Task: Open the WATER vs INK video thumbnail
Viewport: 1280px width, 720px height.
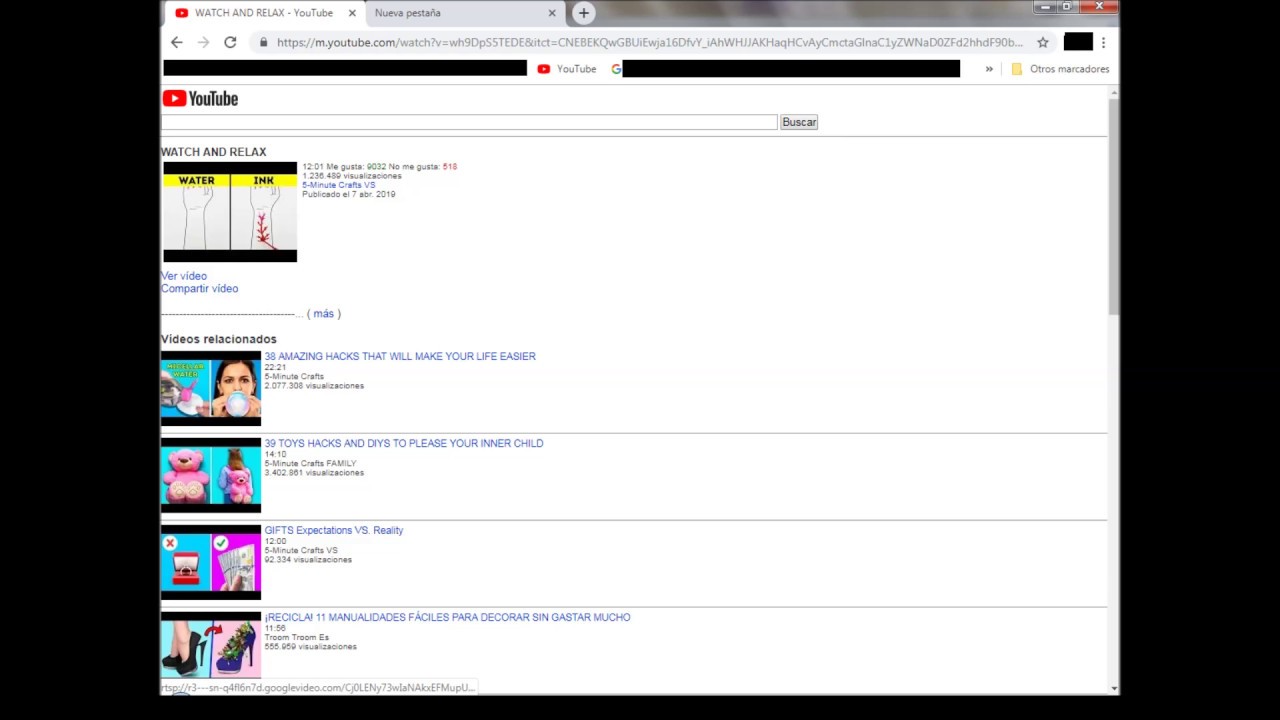Action: [230, 212]
